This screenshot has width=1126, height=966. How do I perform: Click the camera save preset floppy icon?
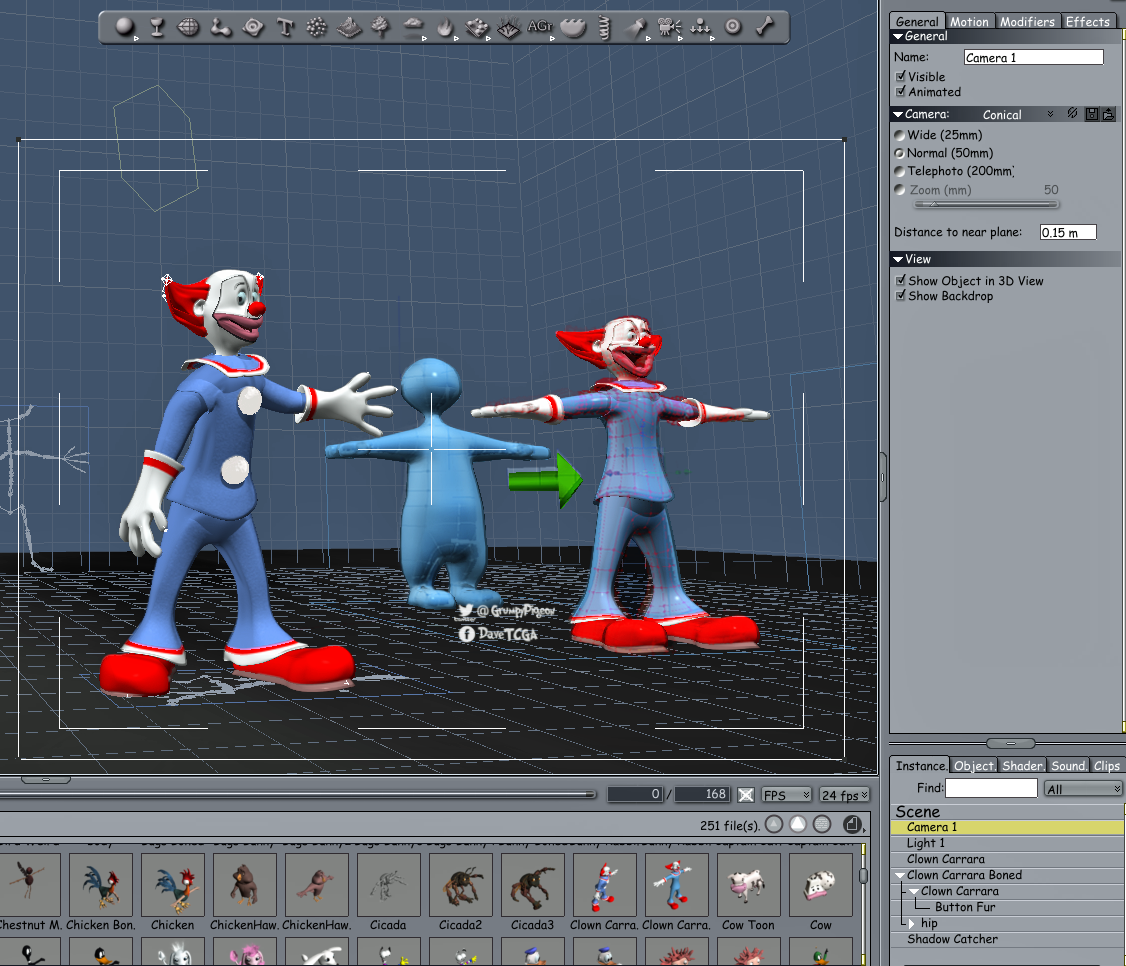pyautogui.click(x=1092, y=114)
